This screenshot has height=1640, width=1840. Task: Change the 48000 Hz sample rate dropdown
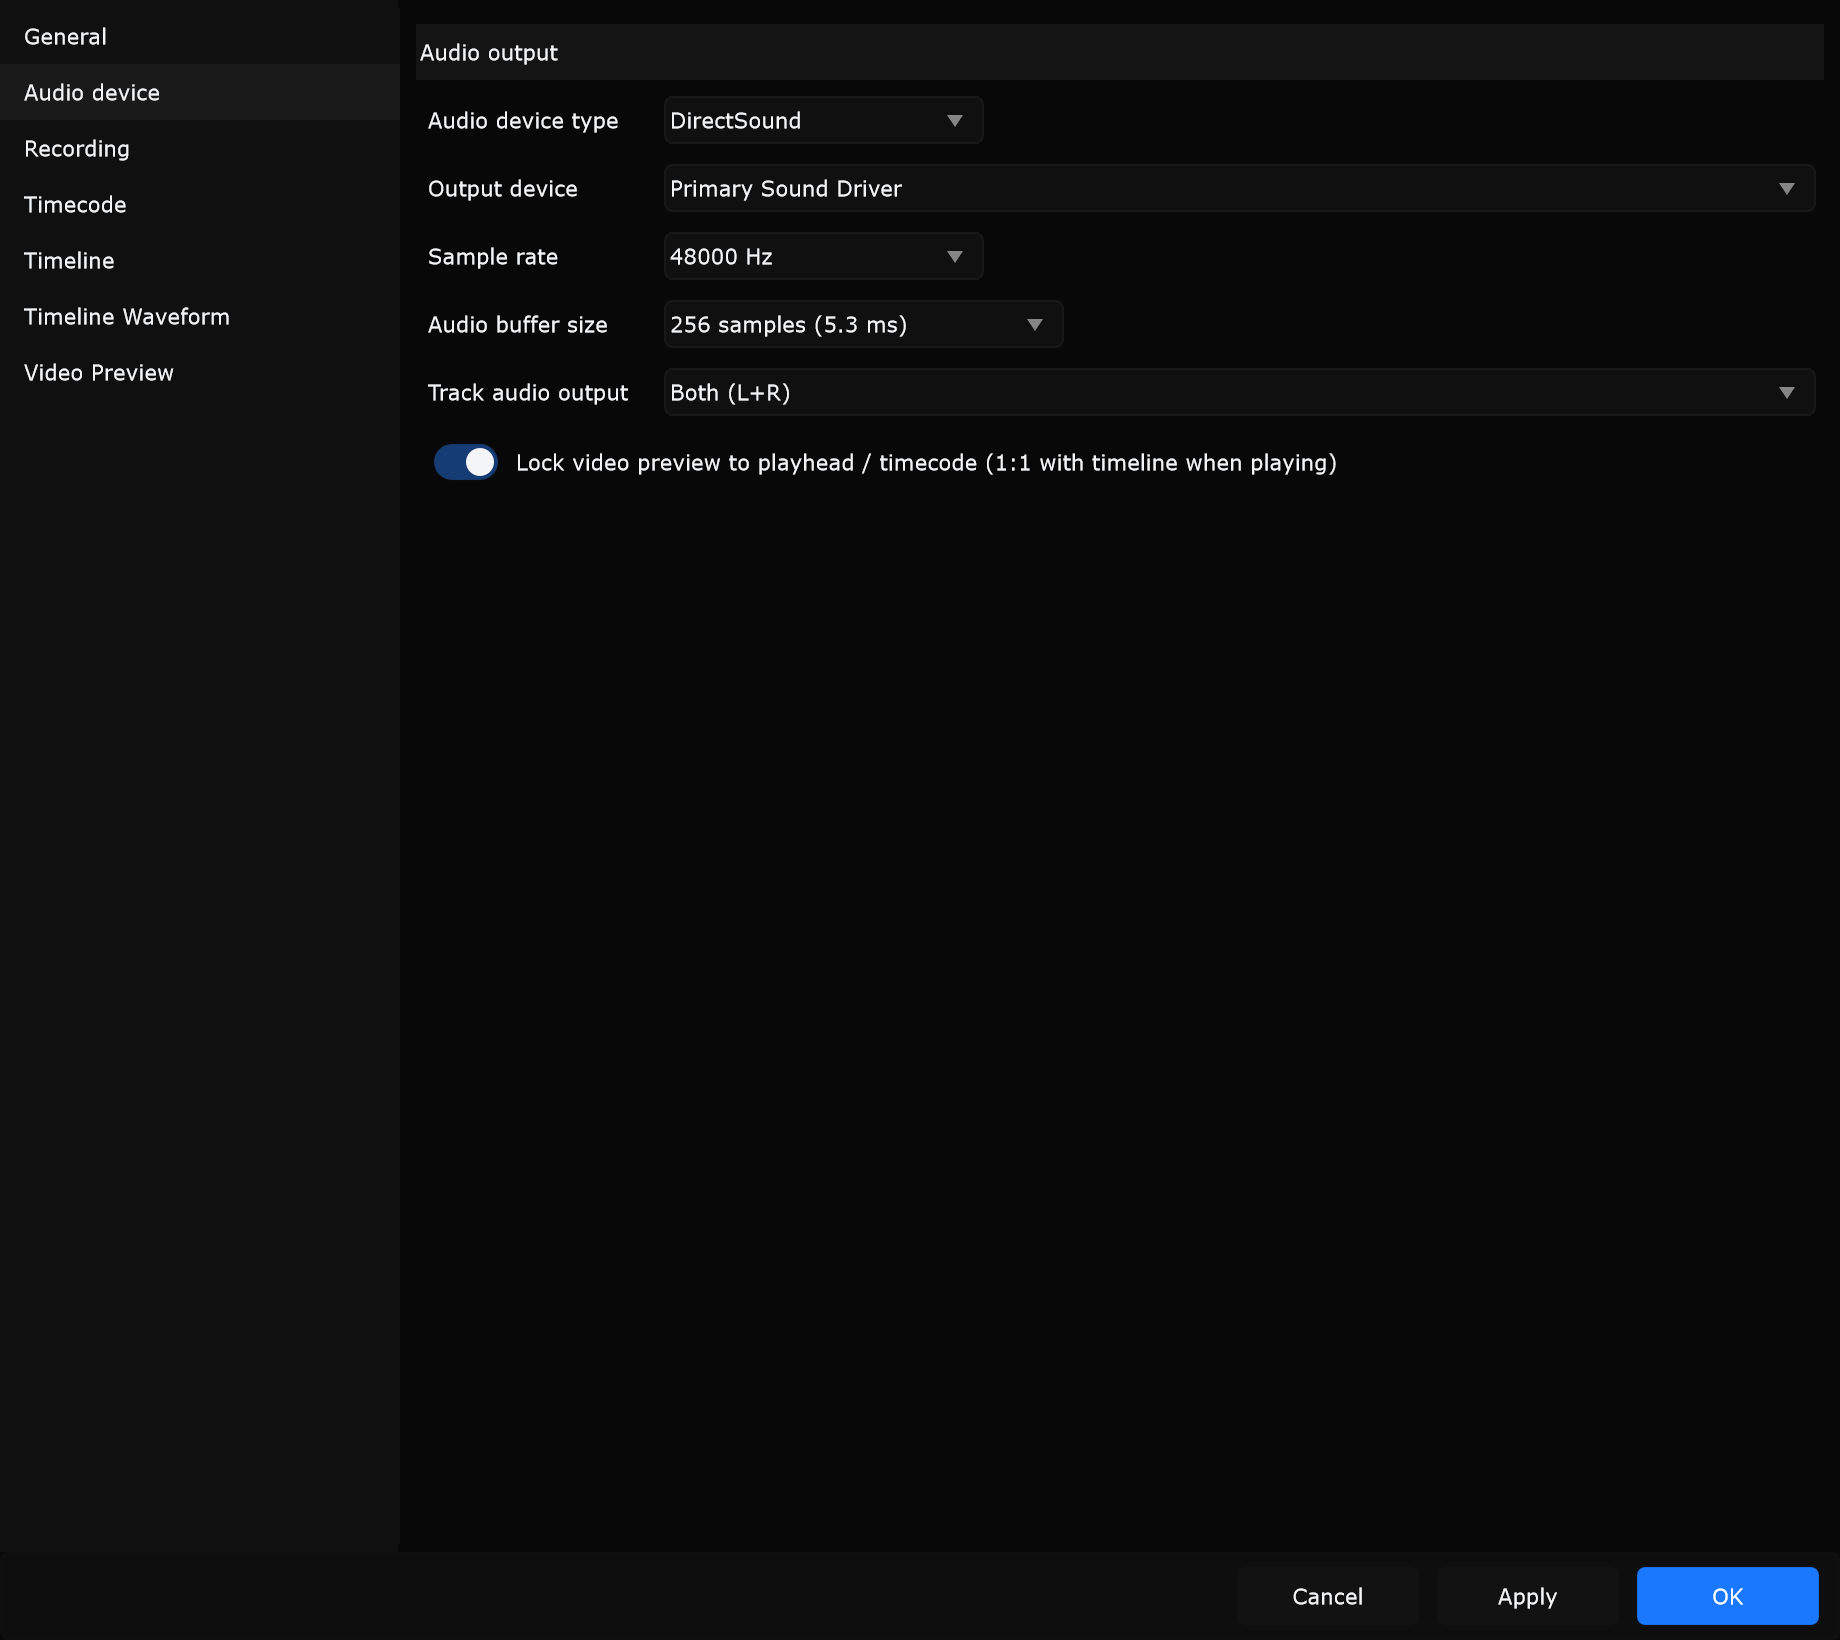[823, 256]
